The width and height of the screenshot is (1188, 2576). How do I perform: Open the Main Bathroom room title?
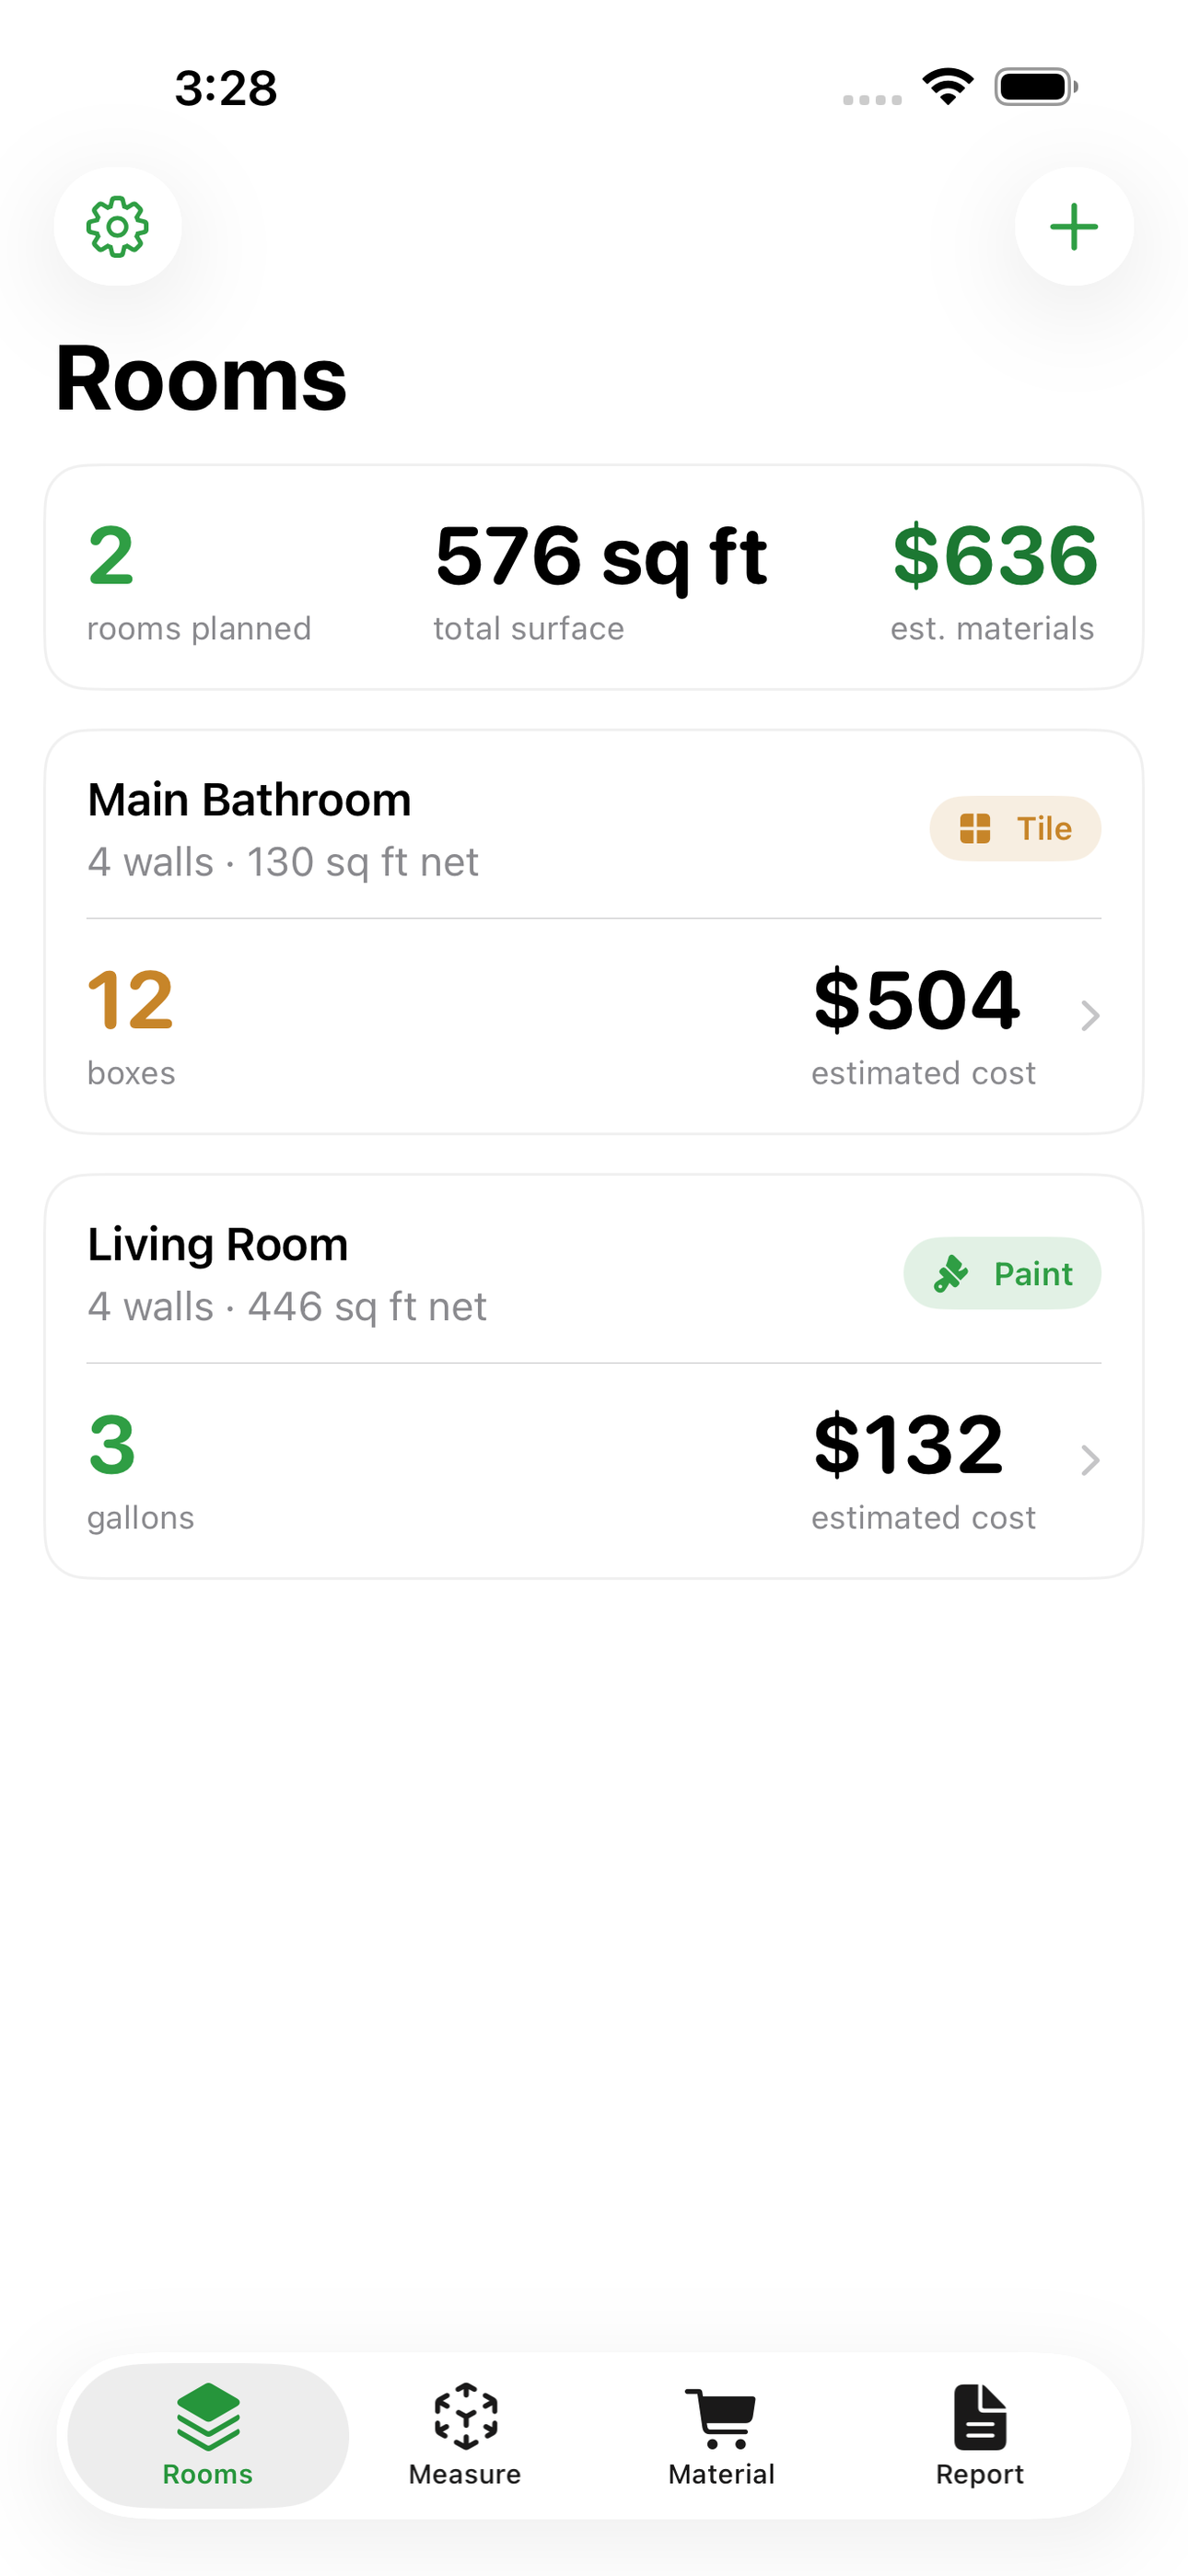(x=249, y=800)
